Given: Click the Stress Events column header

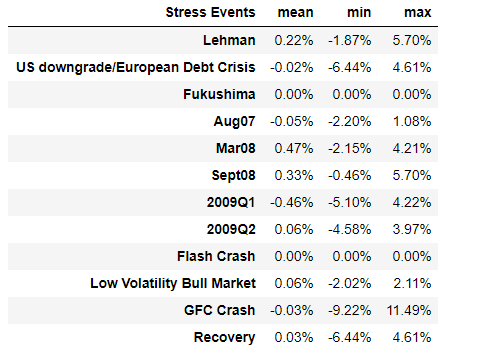Looking at the screenshot, I should pos(210,13).
